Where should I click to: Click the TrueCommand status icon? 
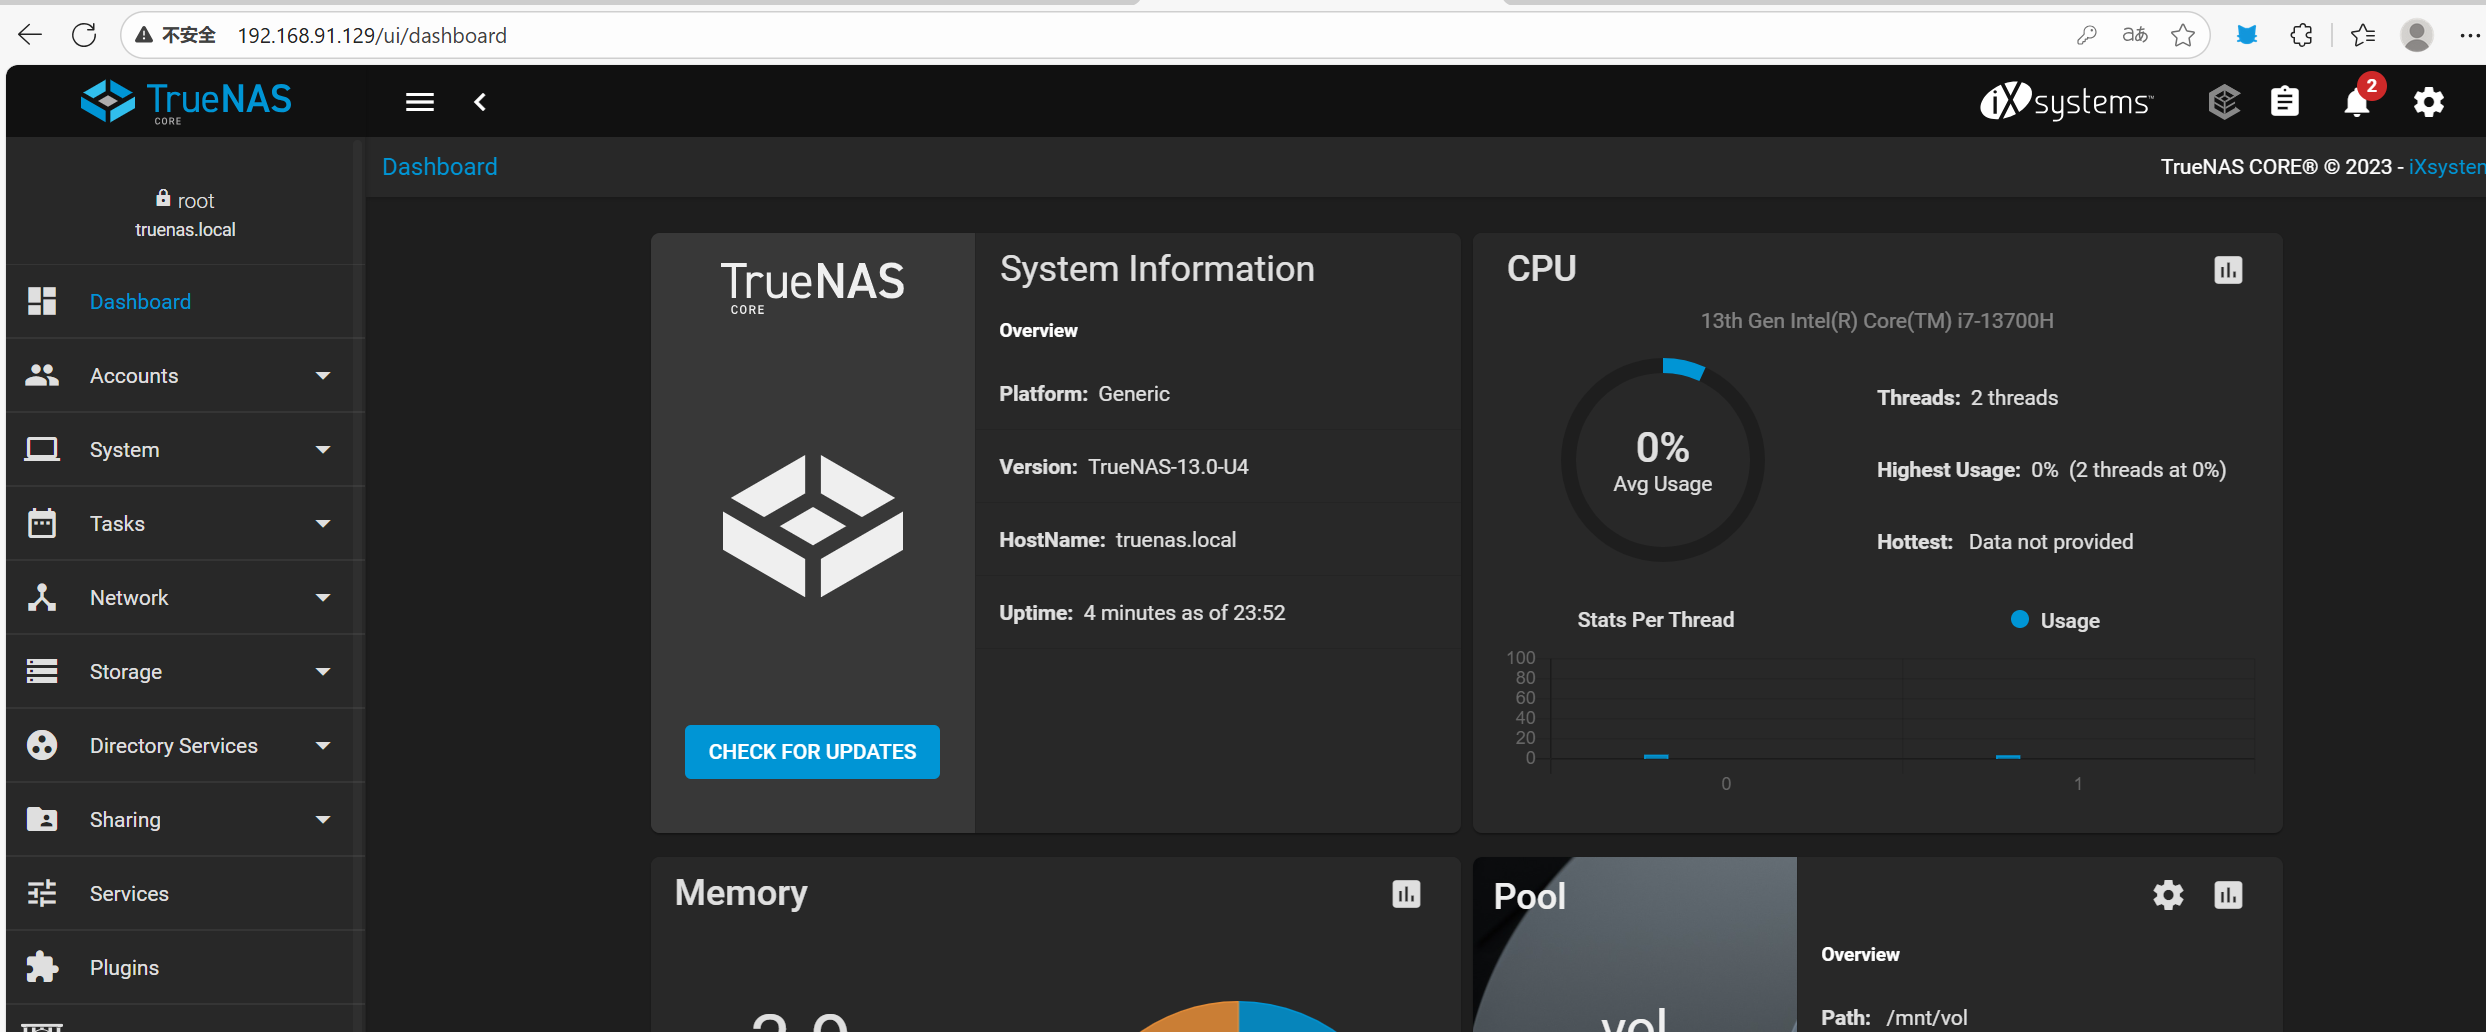pyautogui.click(x=2223, y=102)
